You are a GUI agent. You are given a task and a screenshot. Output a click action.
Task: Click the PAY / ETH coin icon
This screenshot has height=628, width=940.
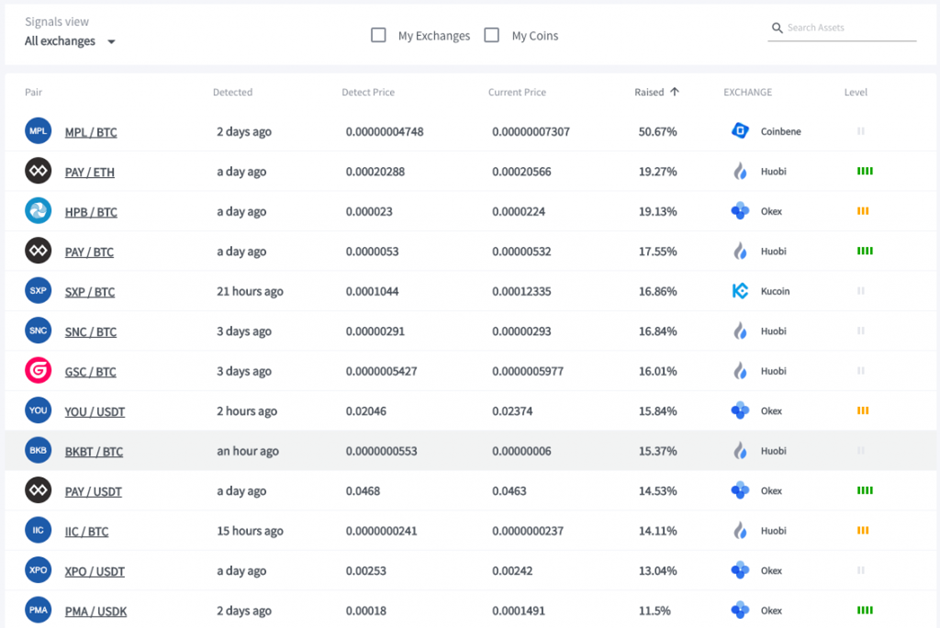pos(38,171)
